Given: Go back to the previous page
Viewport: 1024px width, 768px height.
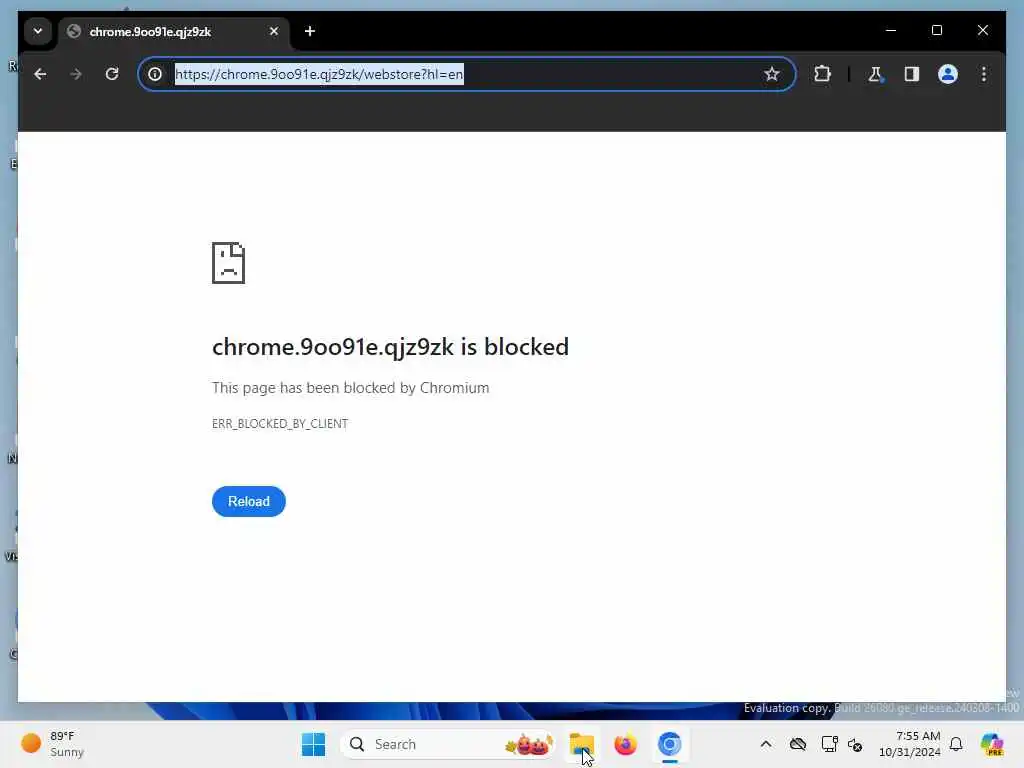Looking at the screenshot, I should click(40, 74).
